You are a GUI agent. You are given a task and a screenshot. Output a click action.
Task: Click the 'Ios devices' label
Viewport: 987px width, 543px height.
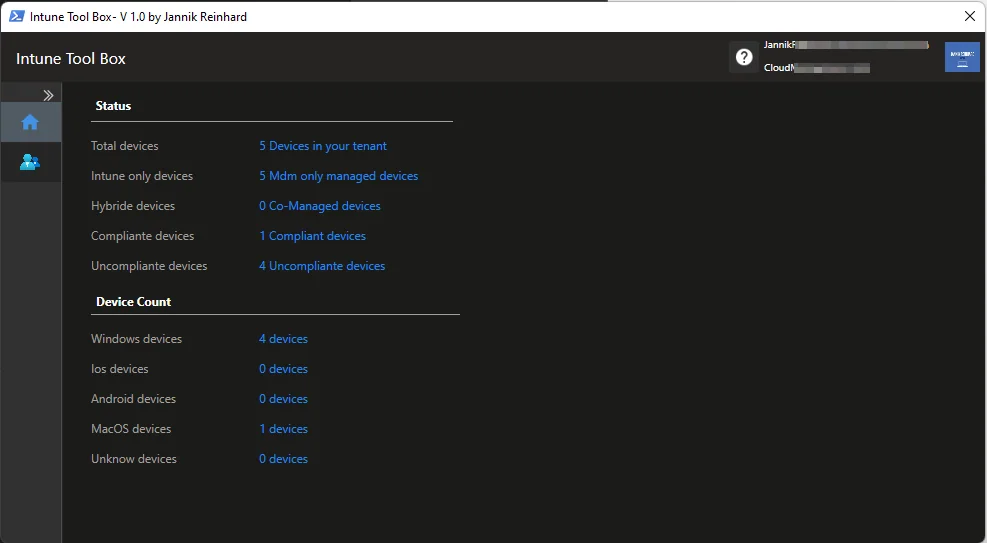[x=120, y=369]
